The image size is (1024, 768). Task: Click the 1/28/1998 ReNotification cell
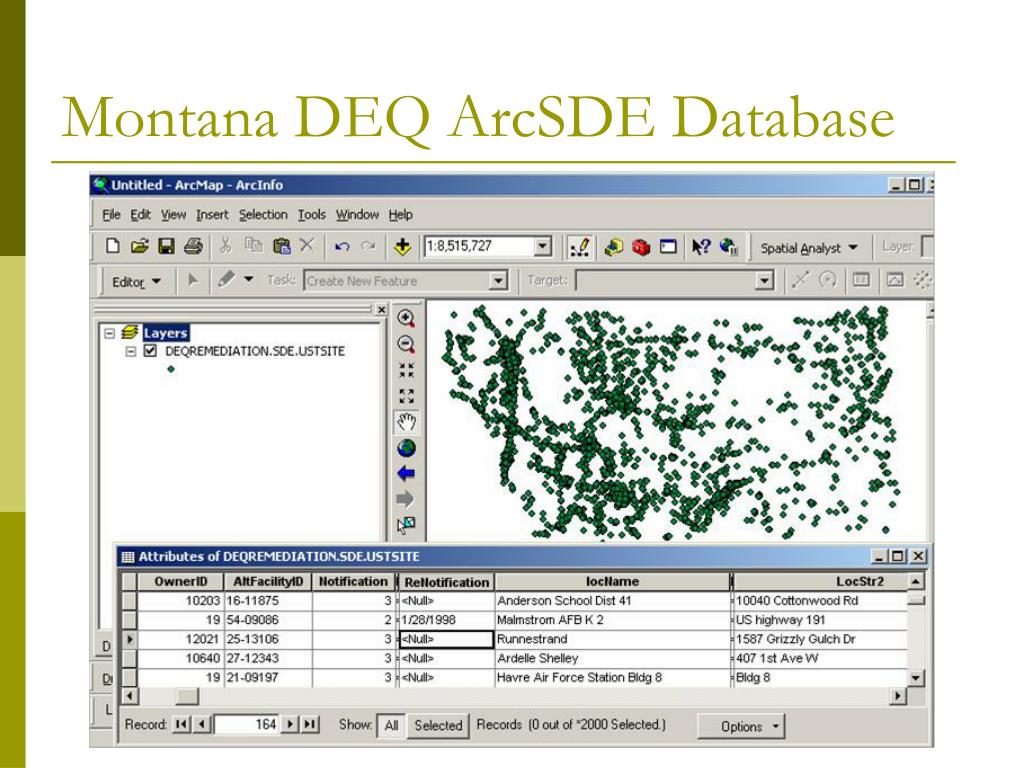click(x=446, y=620)
